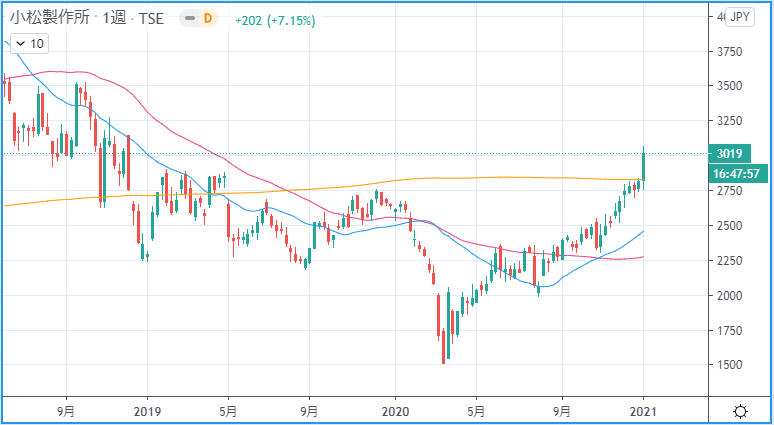
Task: Click the +202 (+7.15%) change value
Action: click(x=273, y=20)
